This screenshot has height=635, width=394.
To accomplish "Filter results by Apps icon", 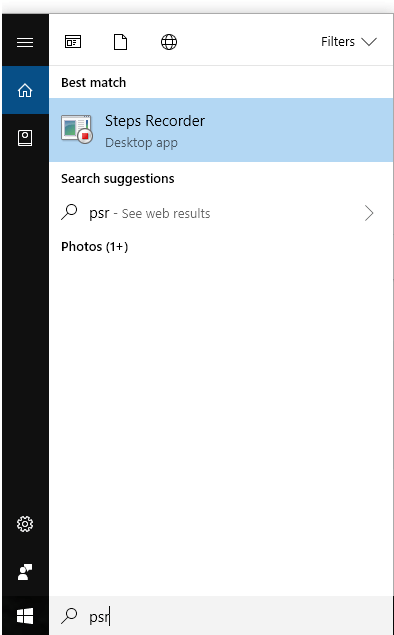I will point(73,42).
